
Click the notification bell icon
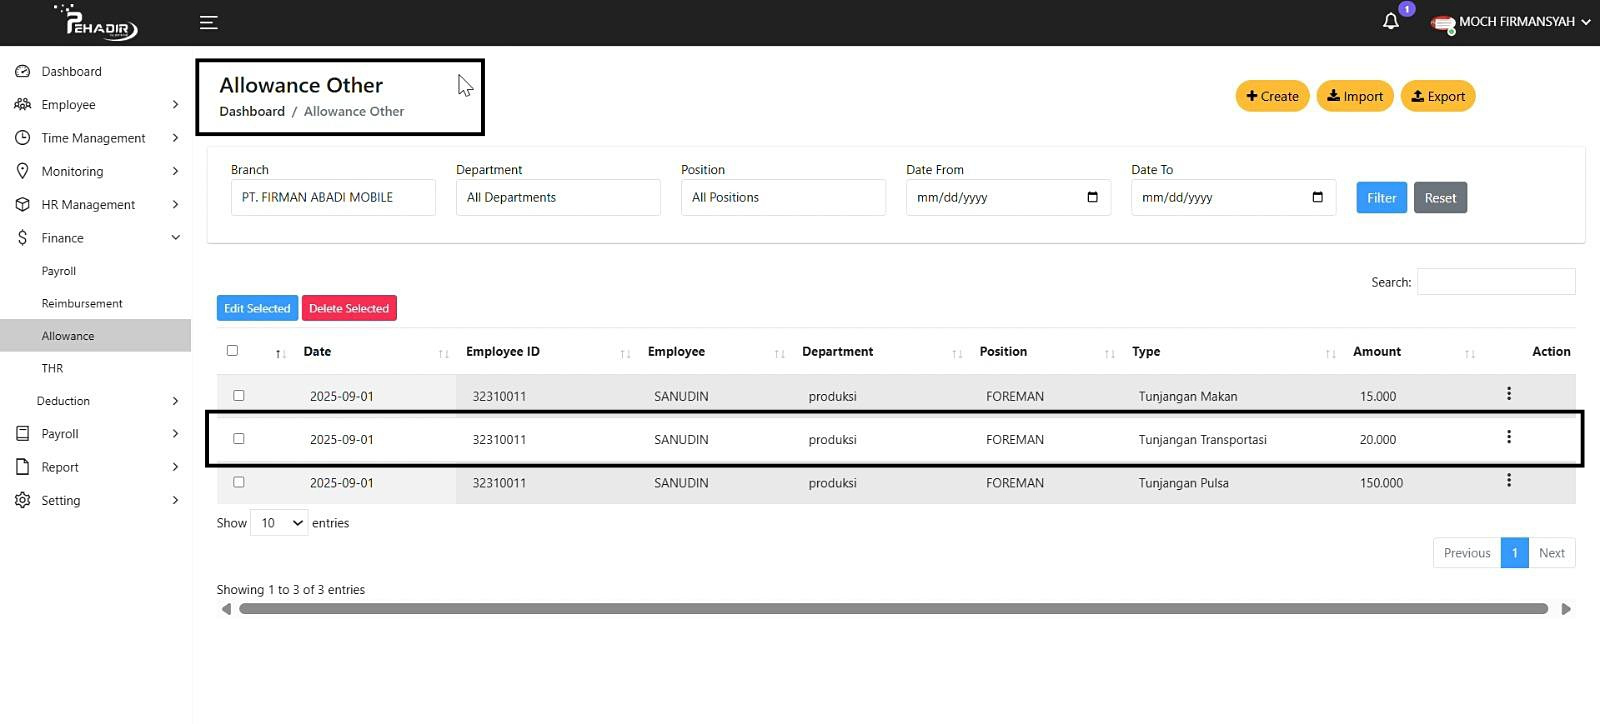pos(1390,21)
